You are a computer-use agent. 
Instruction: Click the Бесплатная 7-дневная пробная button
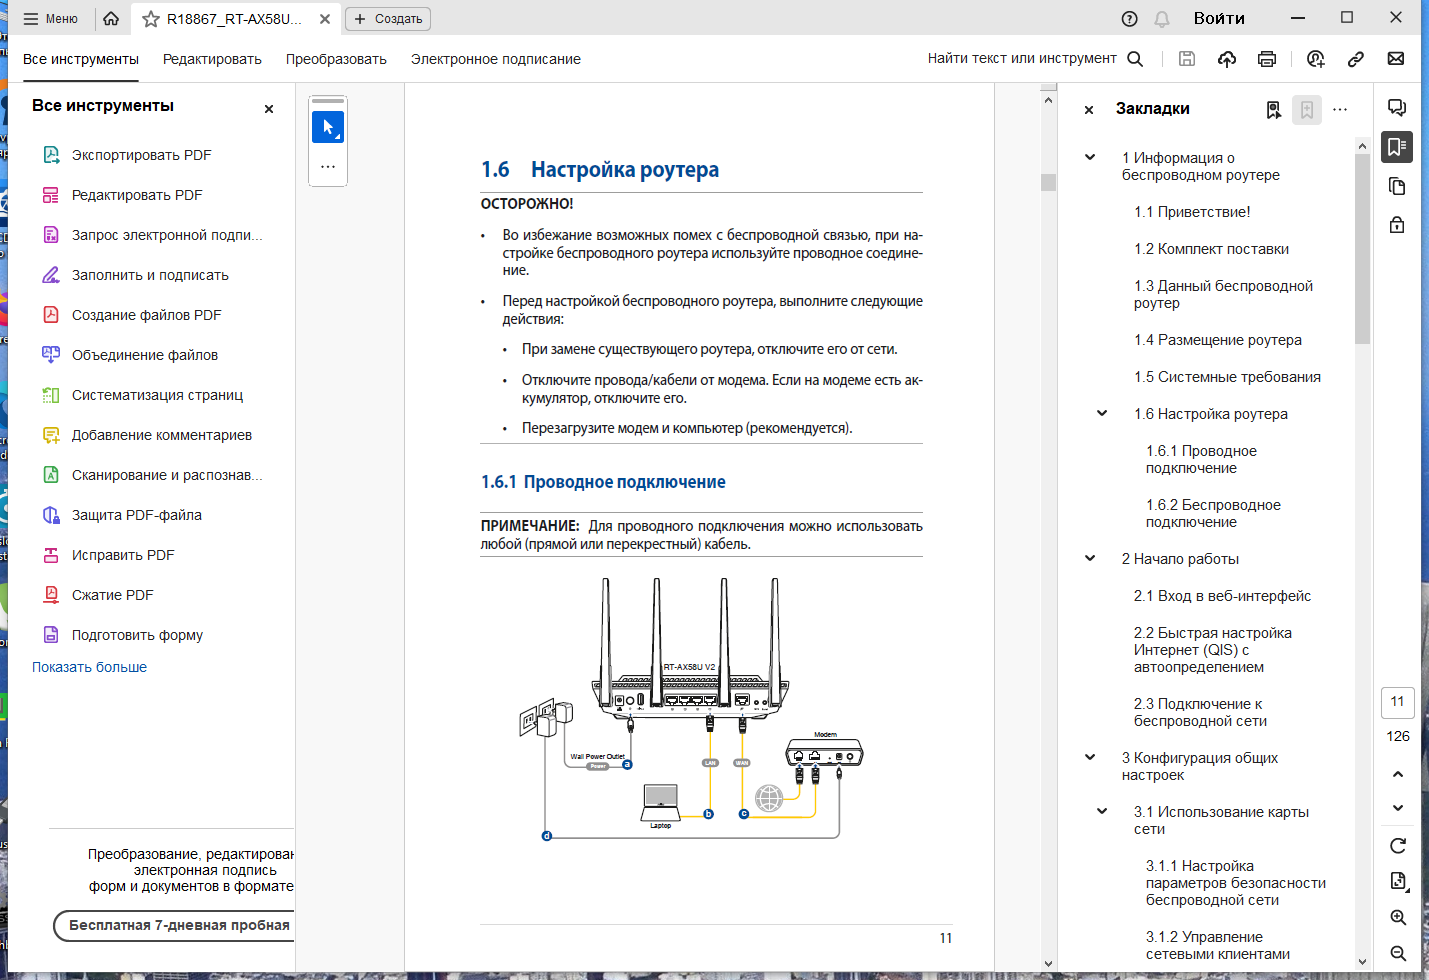(175, 925)
